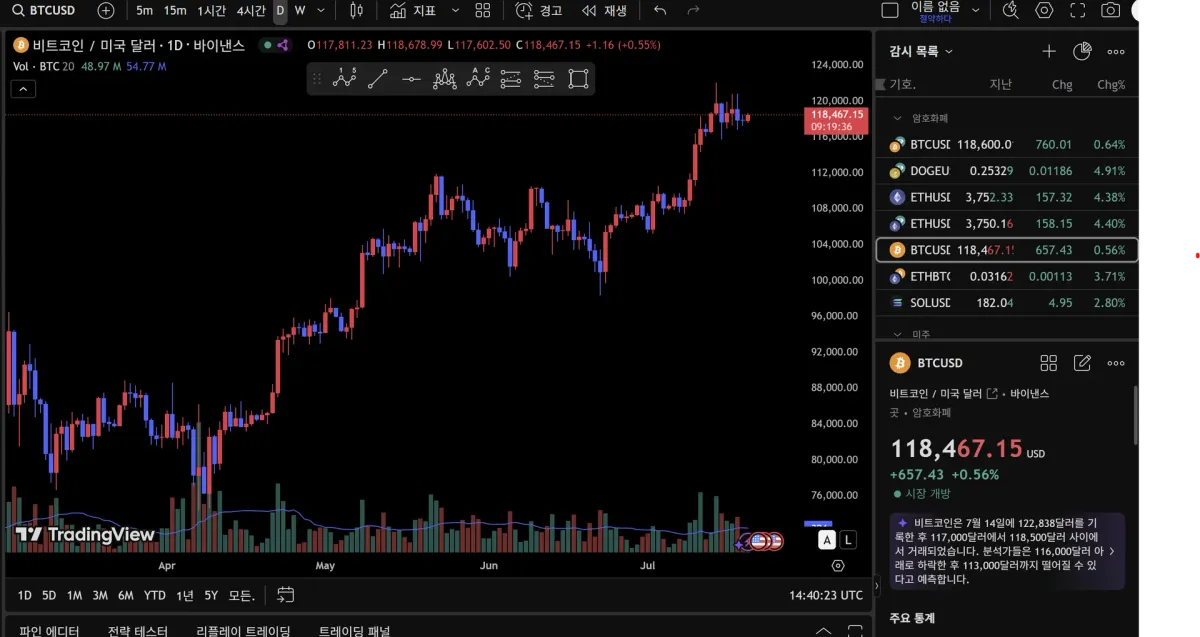Open chart settings hexagon icon
Viewport: 1200px width, 637px height.
(1044, 10)
